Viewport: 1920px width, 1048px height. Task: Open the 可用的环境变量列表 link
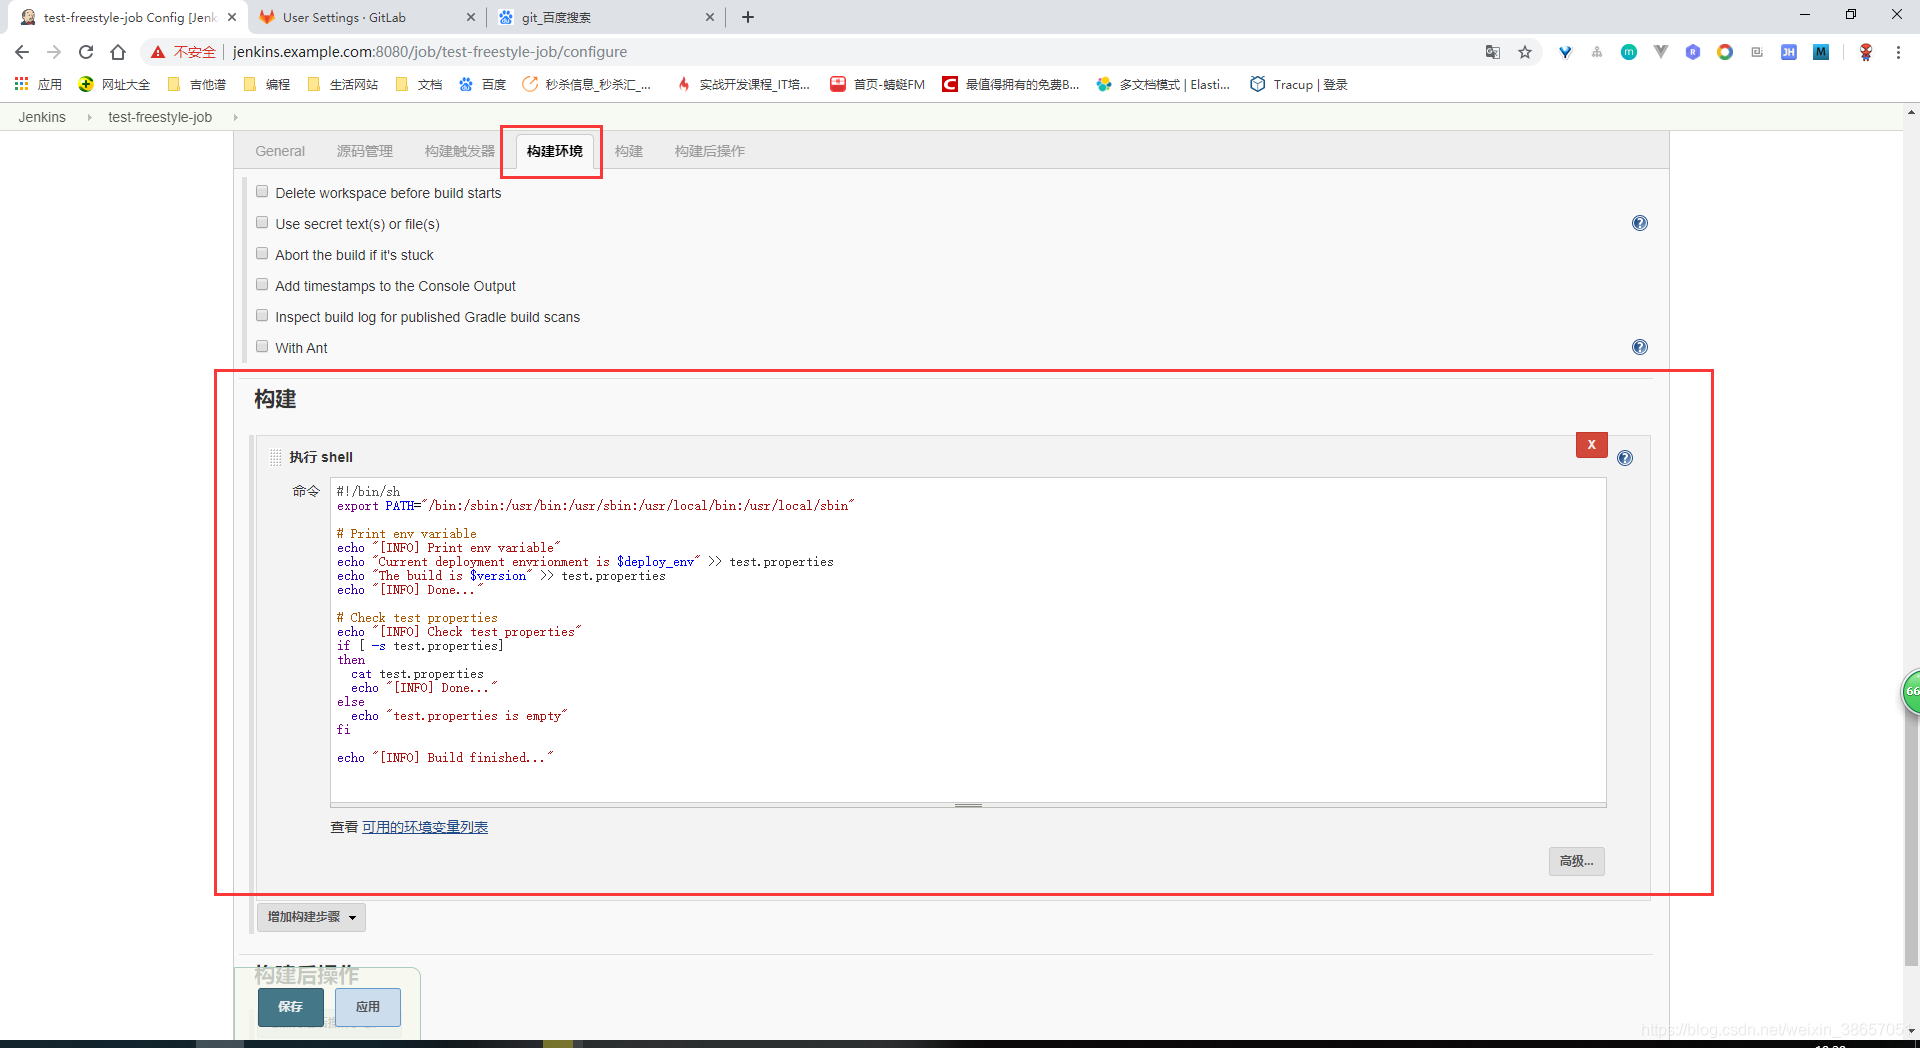[x=425, y=827]
